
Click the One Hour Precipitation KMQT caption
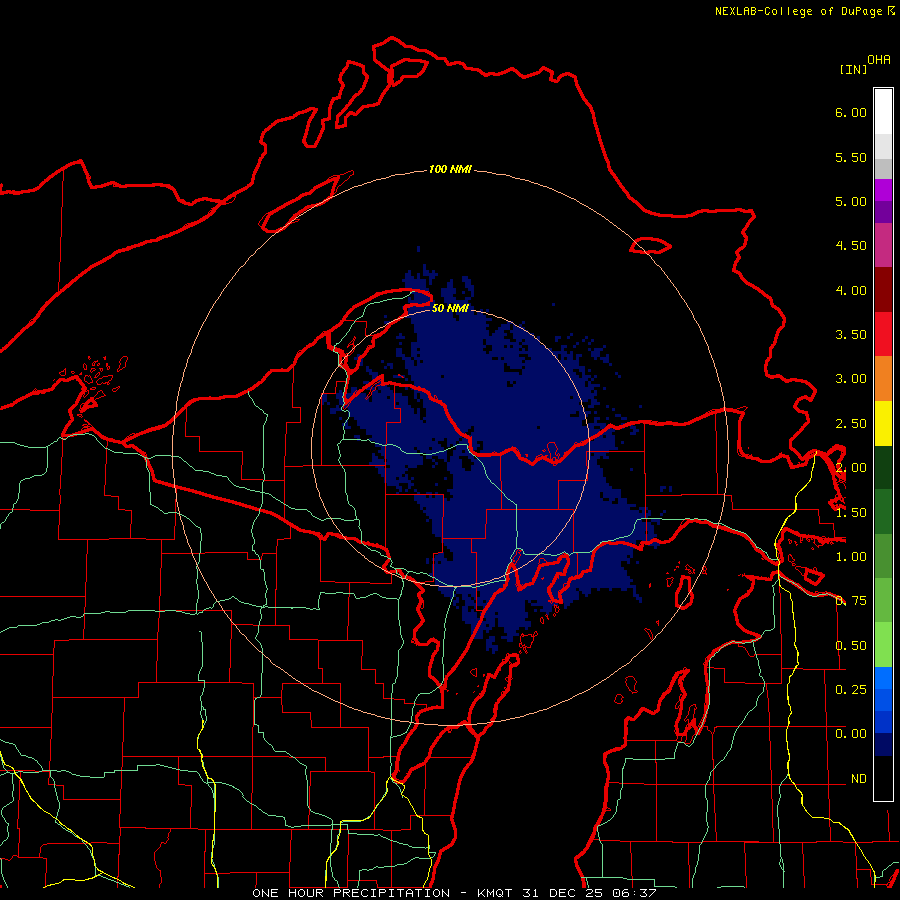click(454, 893)
